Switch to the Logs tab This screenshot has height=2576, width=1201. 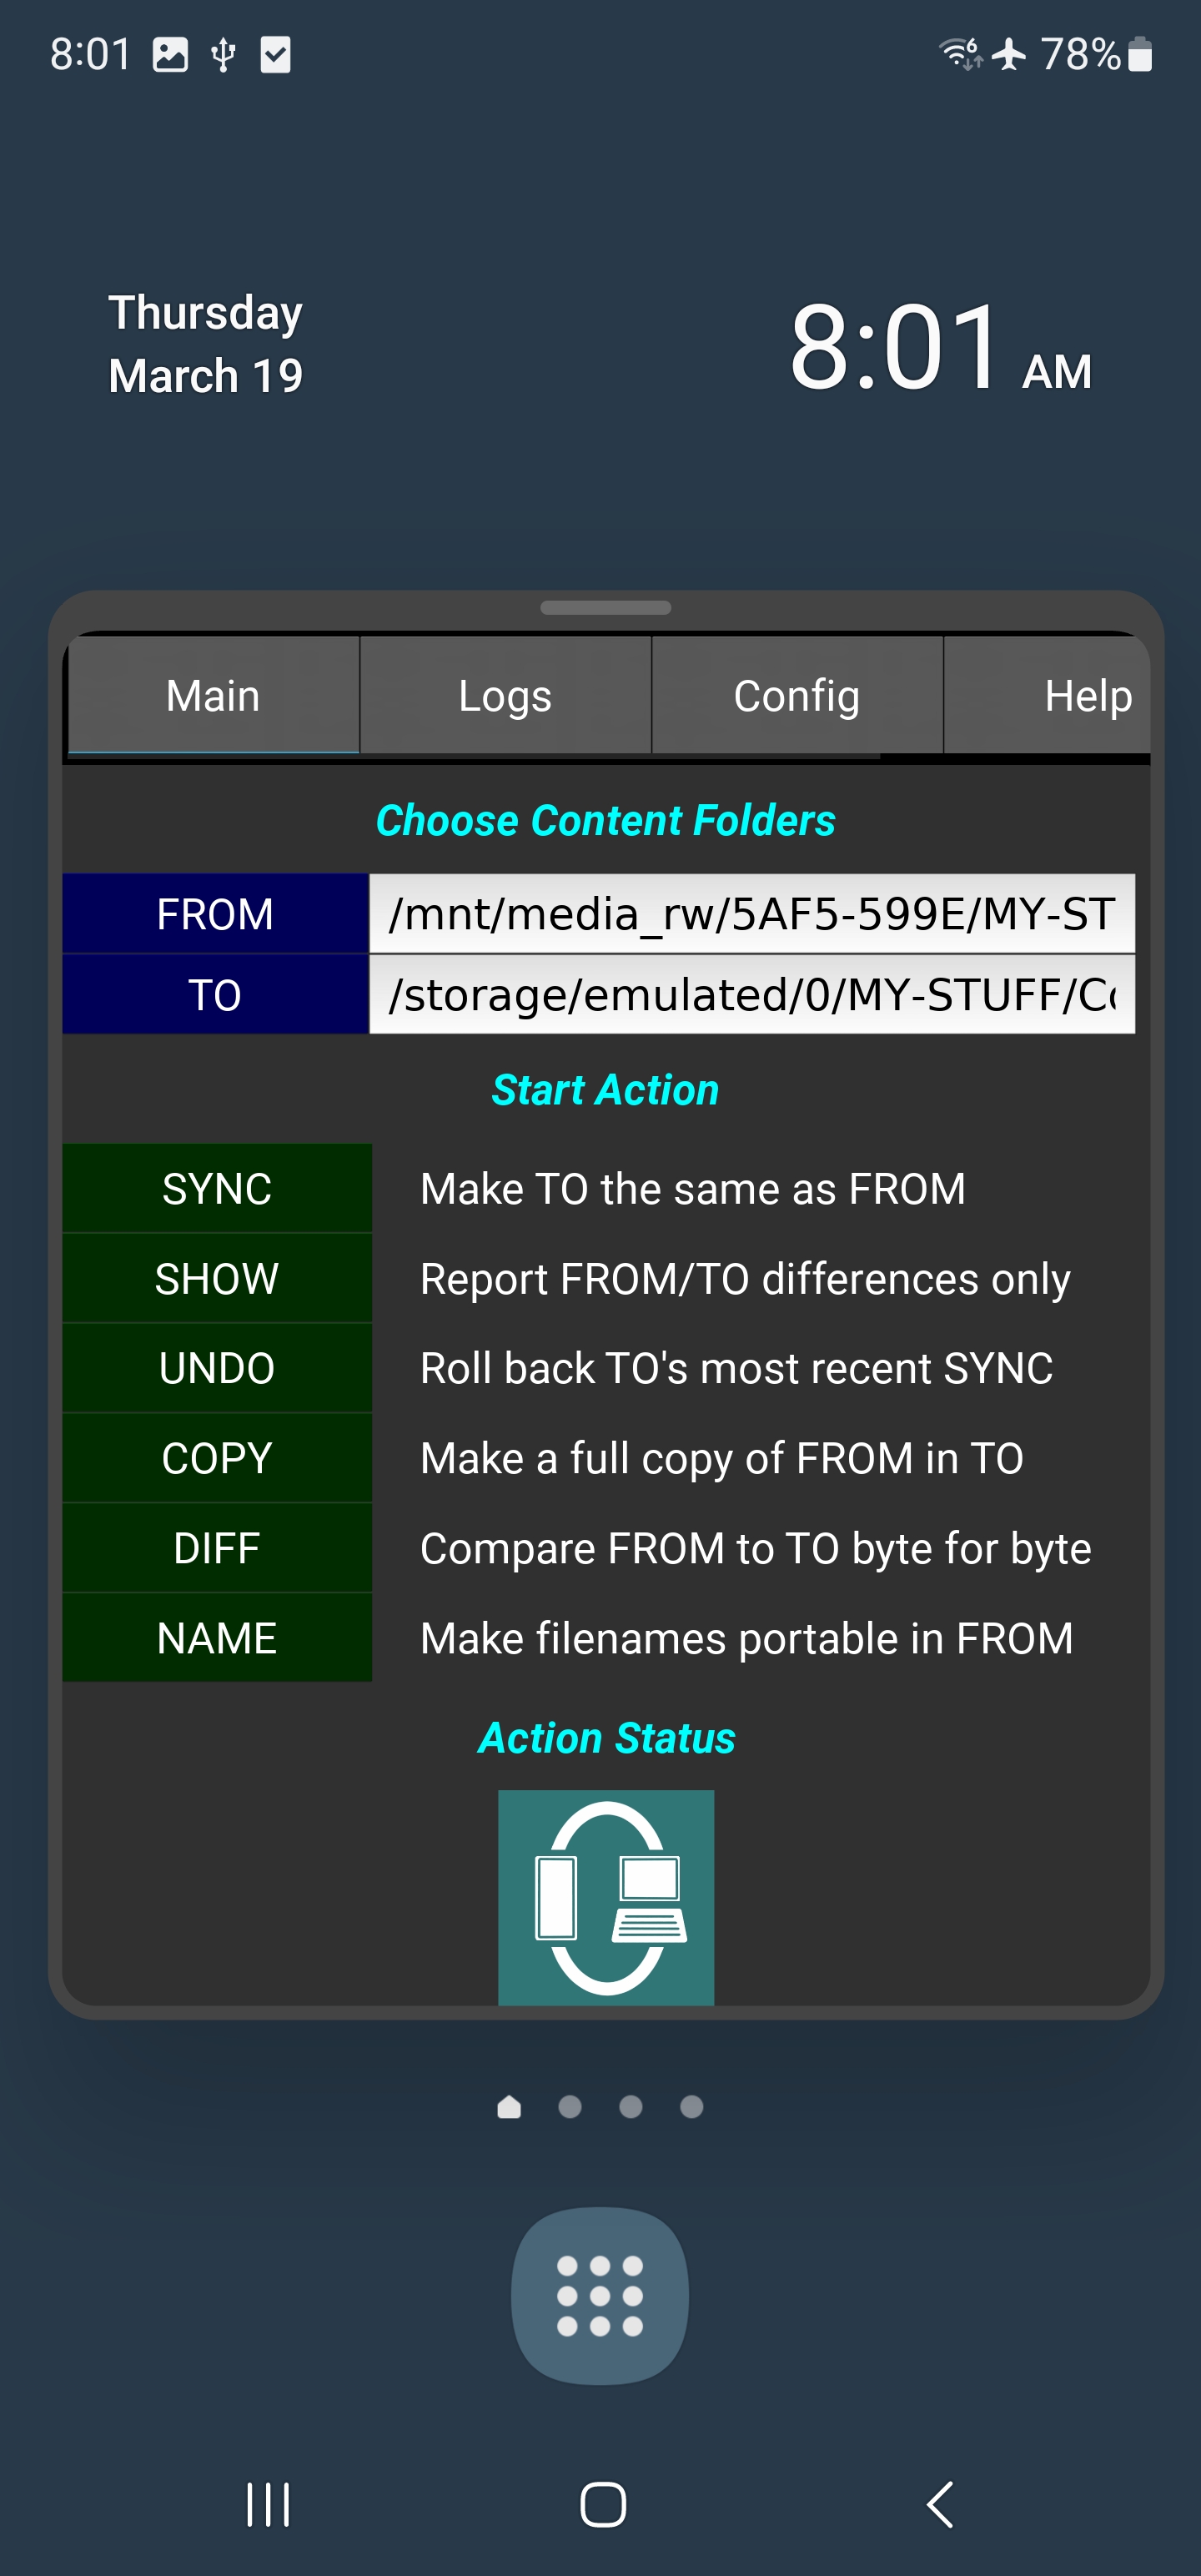pos(505,696)
